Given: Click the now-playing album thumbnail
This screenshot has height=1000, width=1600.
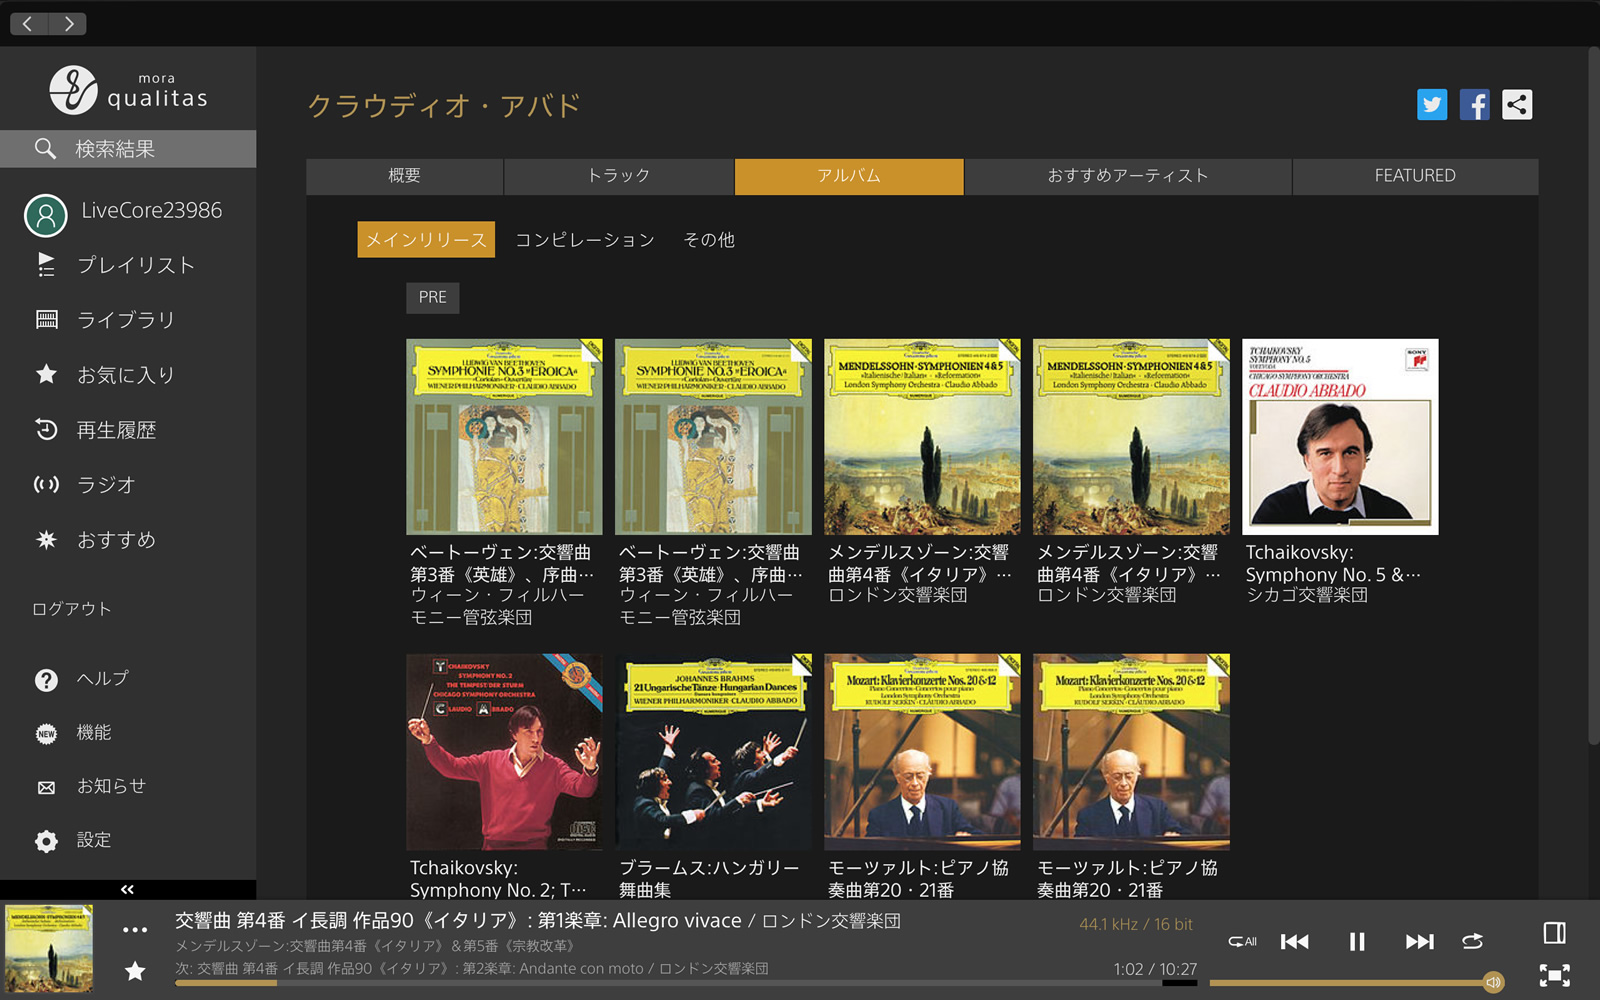Looking at the screenshot, I should [49, 949].
